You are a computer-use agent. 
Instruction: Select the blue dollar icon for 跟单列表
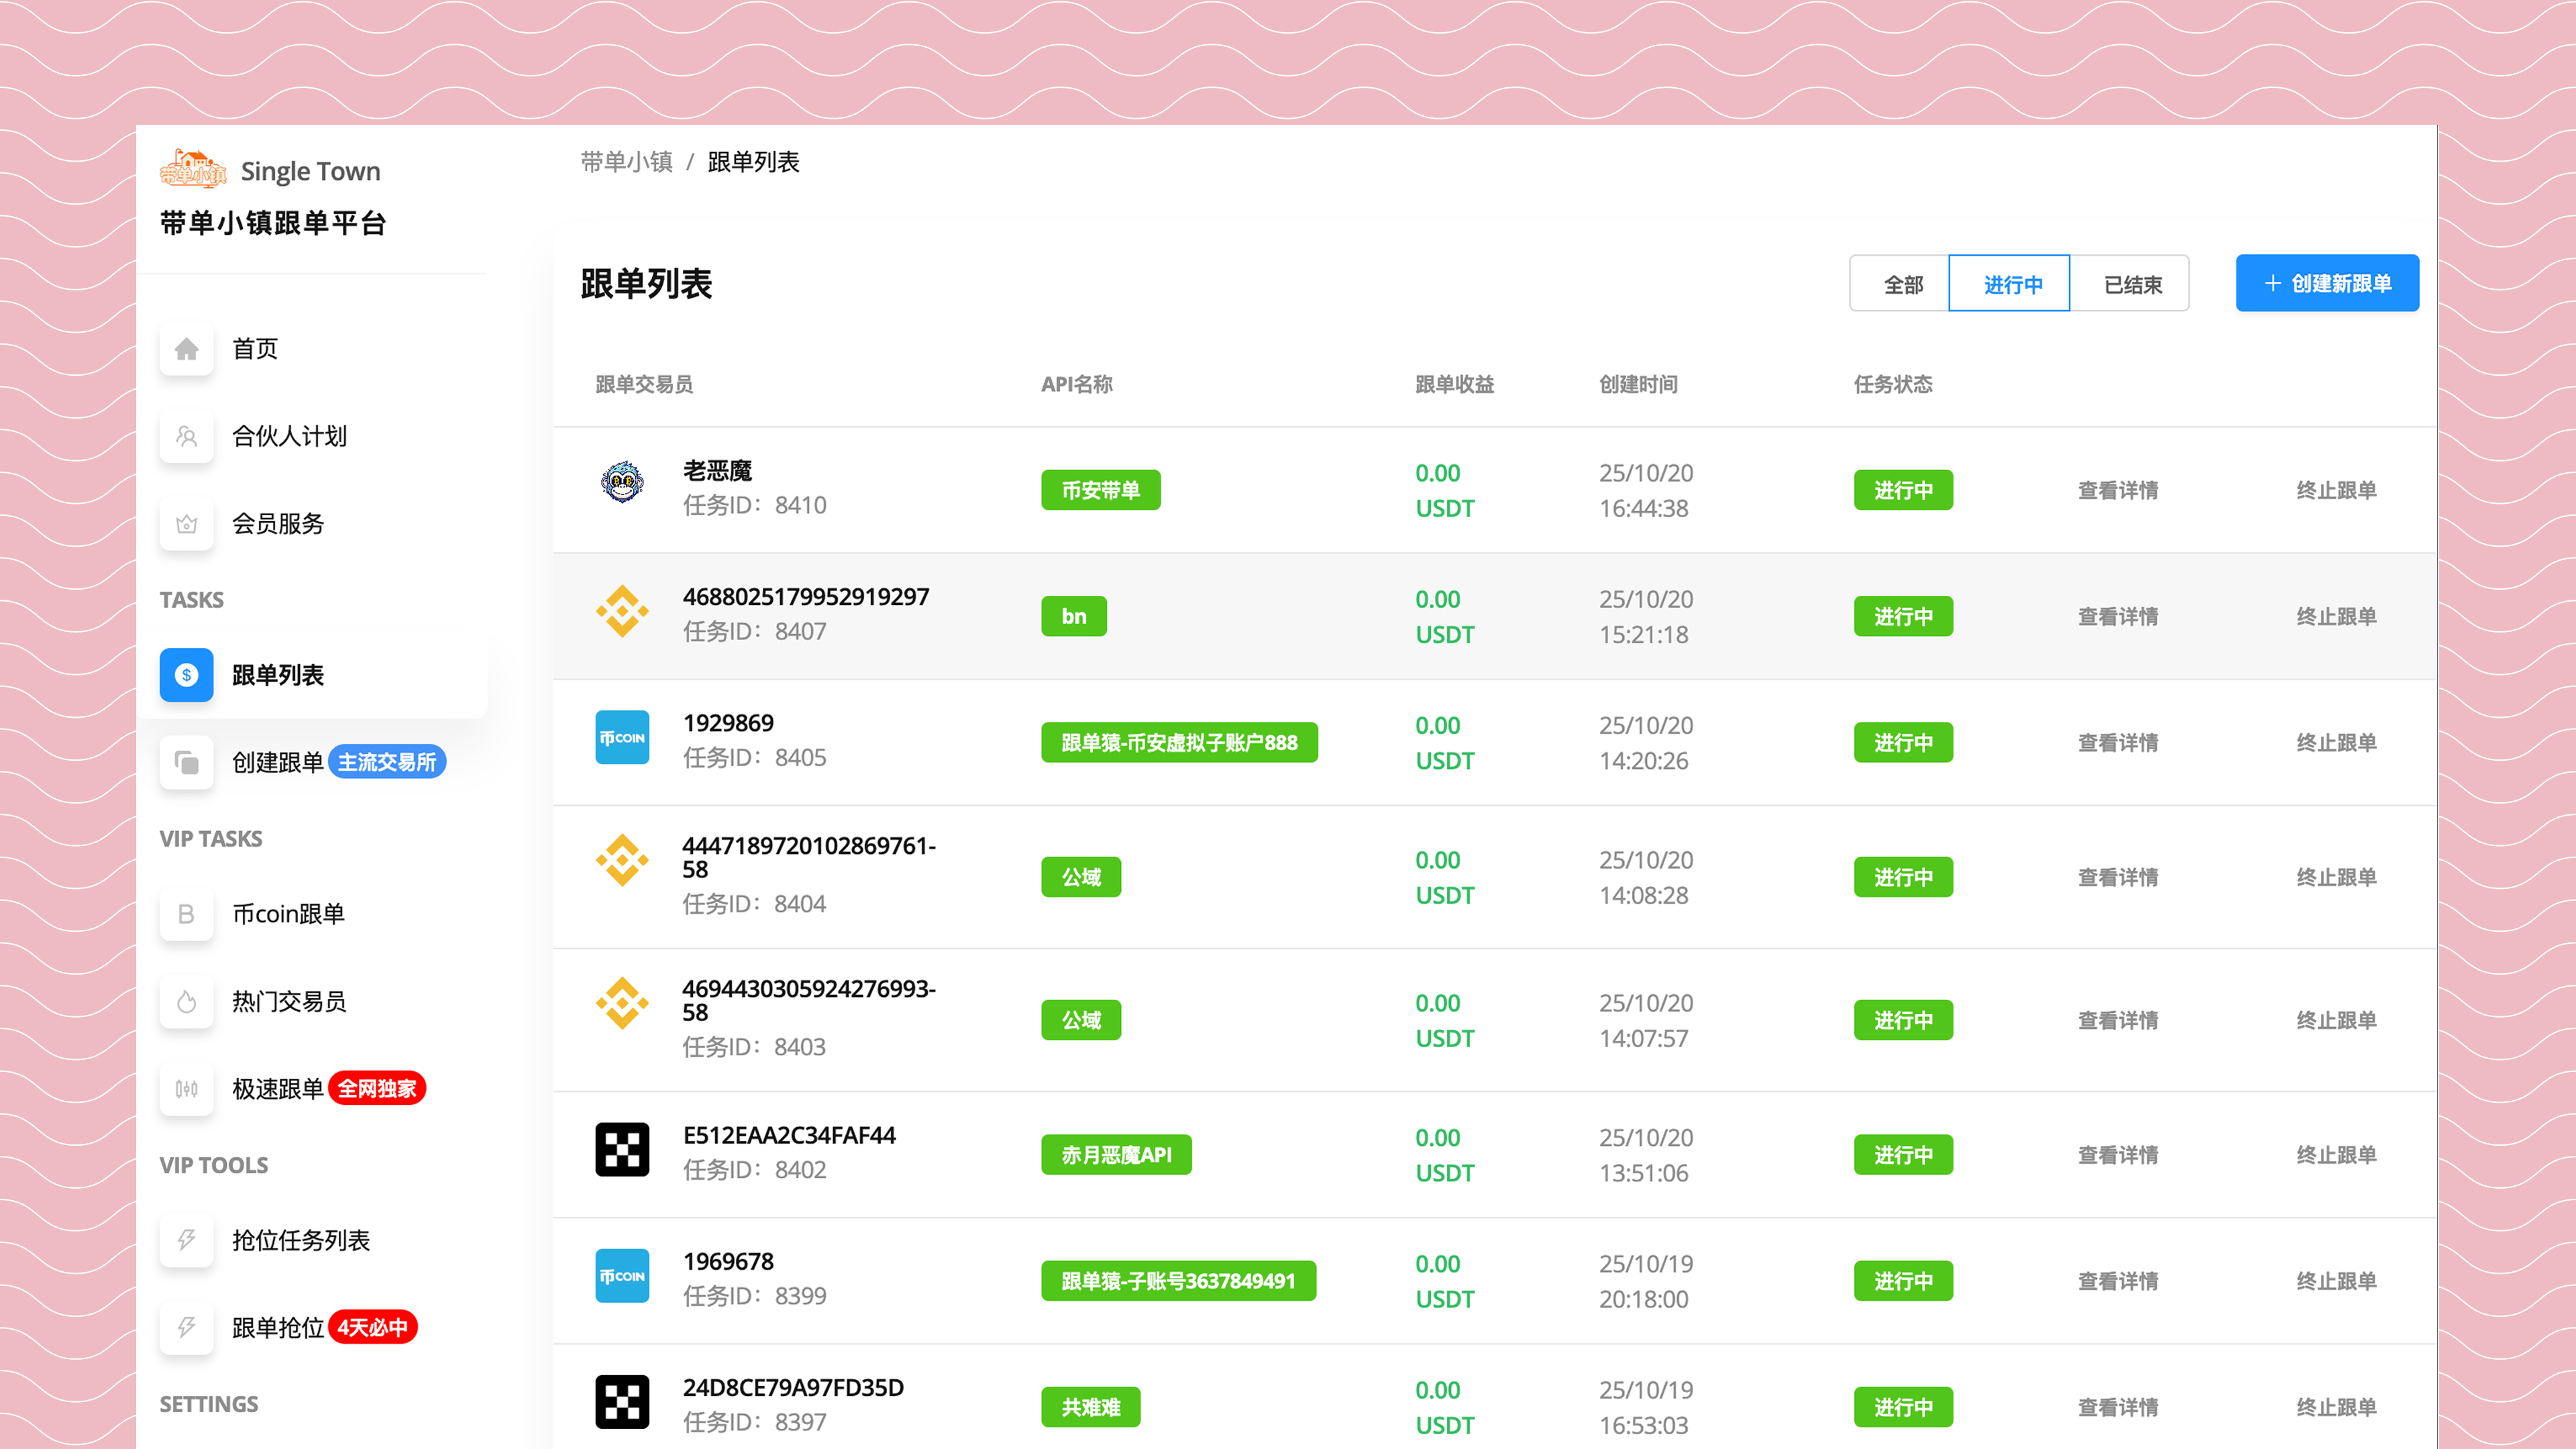click(x=186, y=675)
